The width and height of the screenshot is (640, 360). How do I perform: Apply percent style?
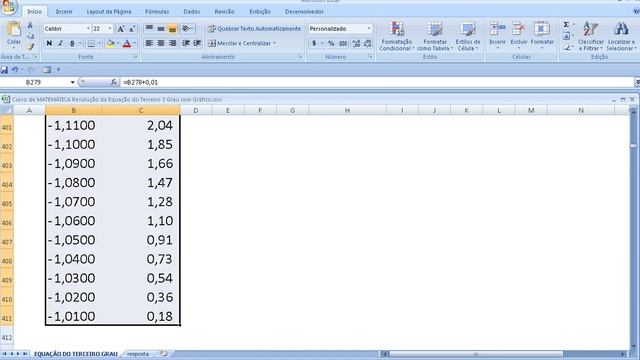(331, 43)
